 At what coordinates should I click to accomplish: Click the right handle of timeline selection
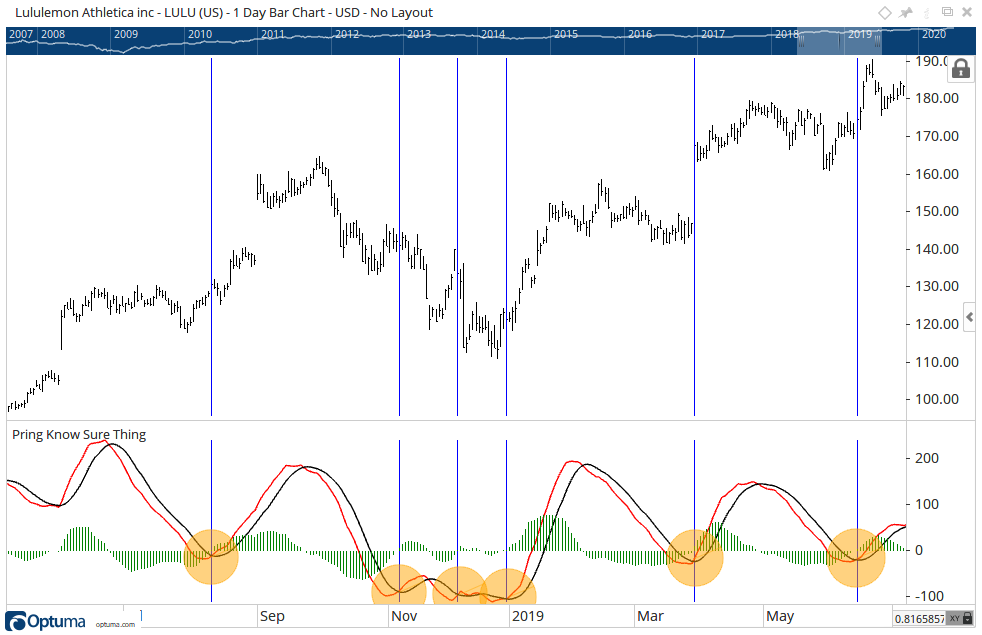[877, 41]
